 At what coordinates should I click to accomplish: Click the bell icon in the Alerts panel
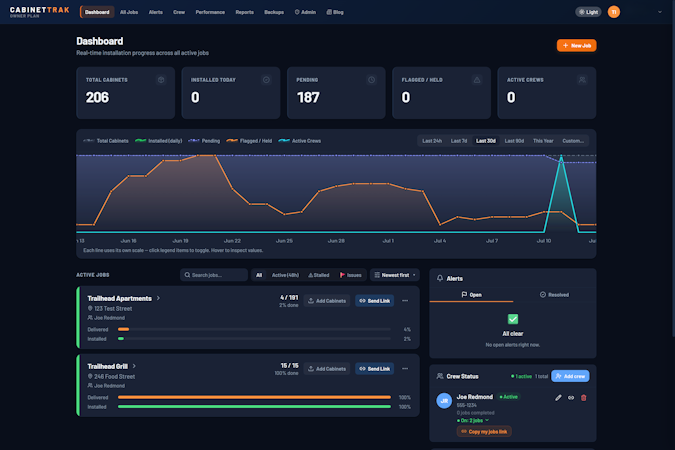coord(440,278)
